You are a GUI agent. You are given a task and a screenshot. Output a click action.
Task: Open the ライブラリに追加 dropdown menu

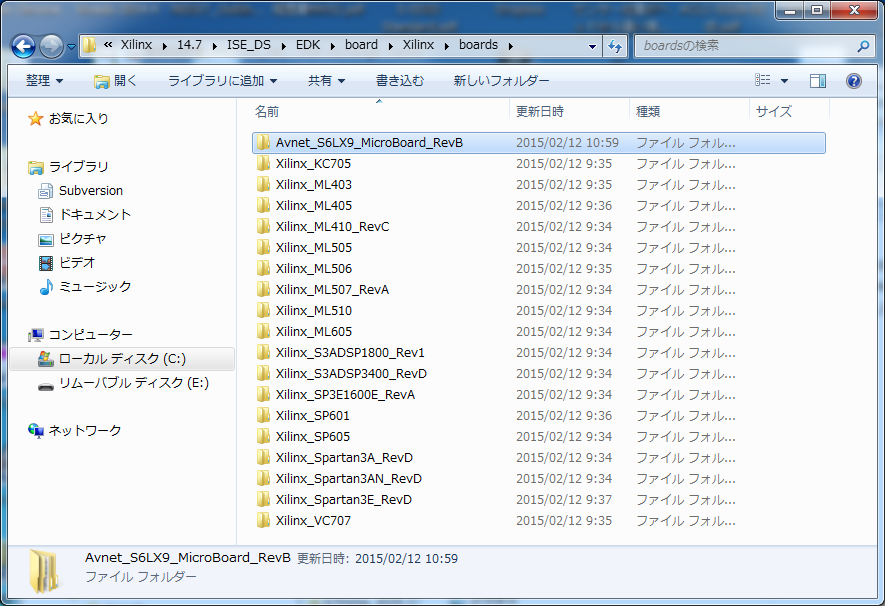point(222,81)
